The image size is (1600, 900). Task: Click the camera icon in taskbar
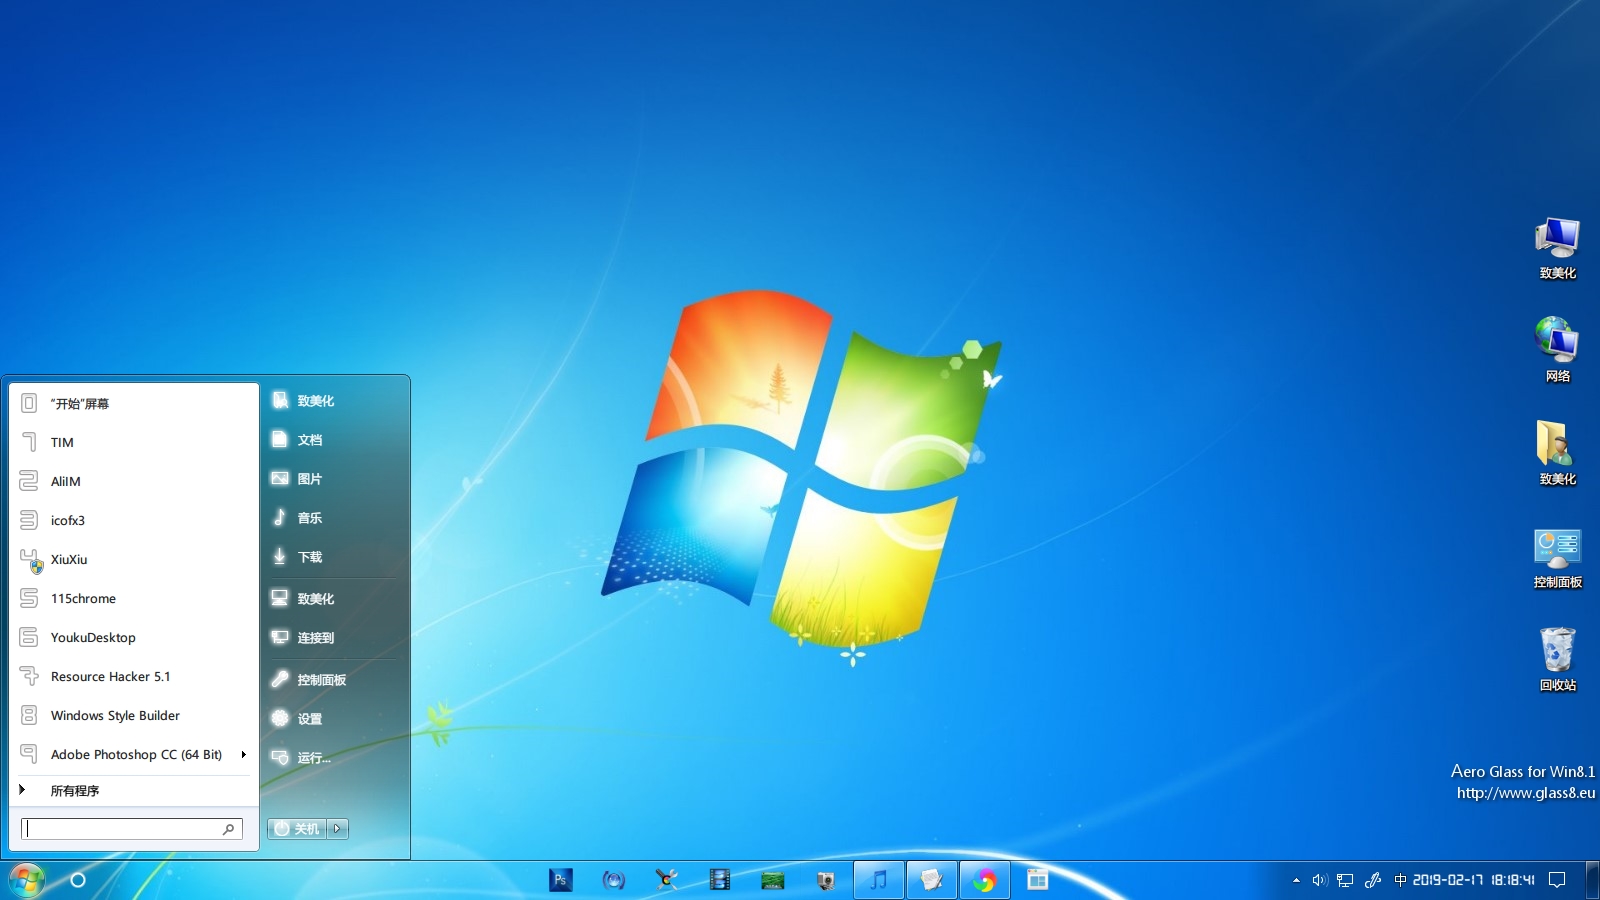[x=825, y=880]
